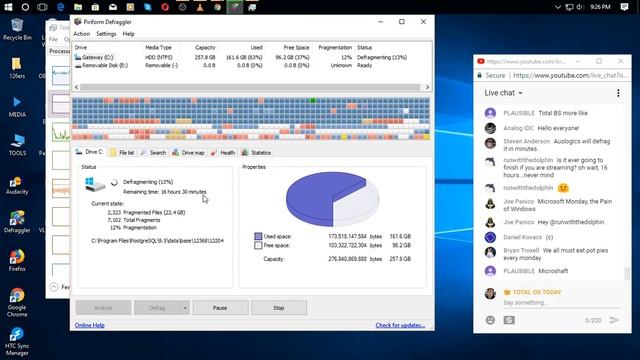Viewport: 640px width, 360px height.
Task: Open HTC Sync Manager desktop icon
Action: [17, 342]
